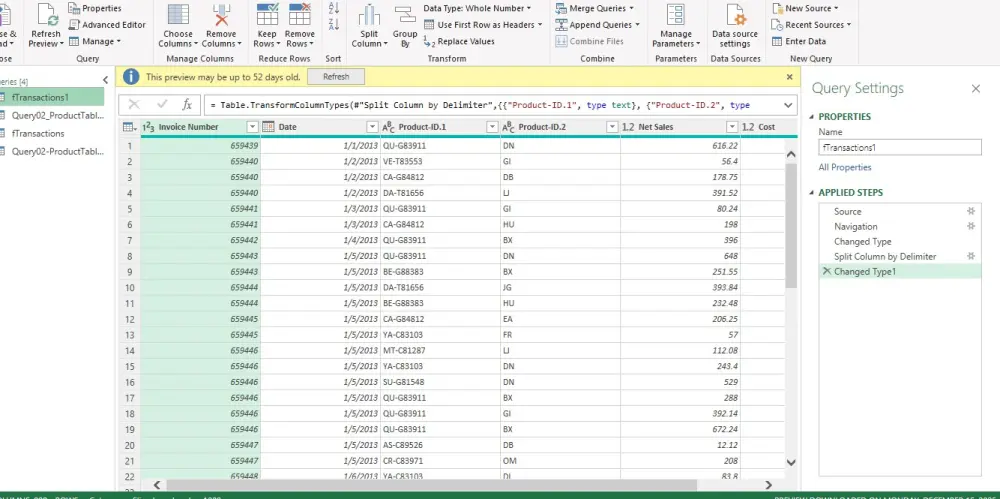Open Data source settings
The height and width of the screenshot is (499, 1000).
click(735, 27)
